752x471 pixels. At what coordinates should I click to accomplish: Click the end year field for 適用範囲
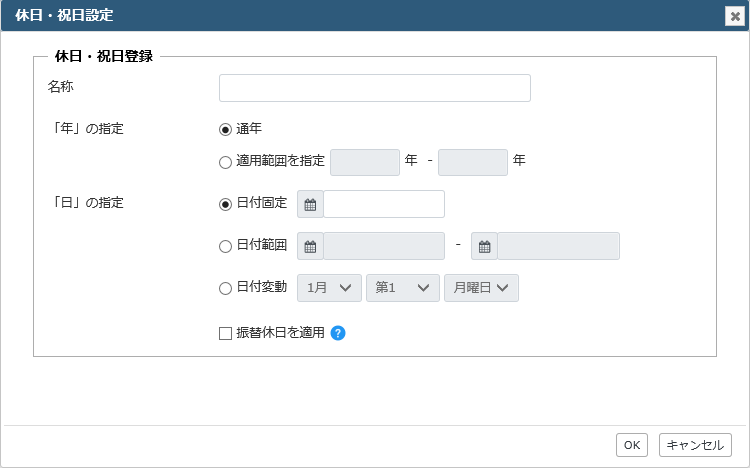[473, 163]
